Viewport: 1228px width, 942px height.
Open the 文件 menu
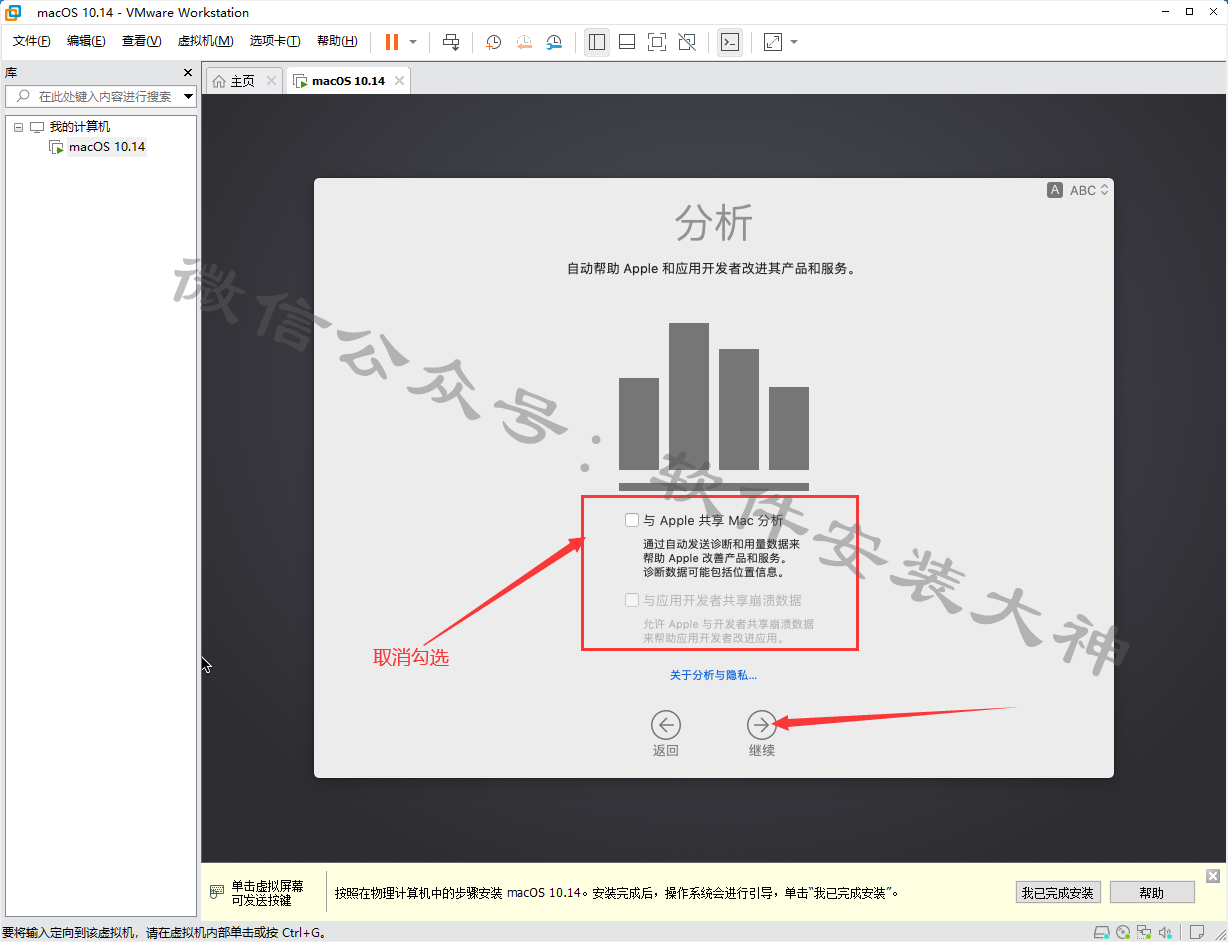click(32, 41)
